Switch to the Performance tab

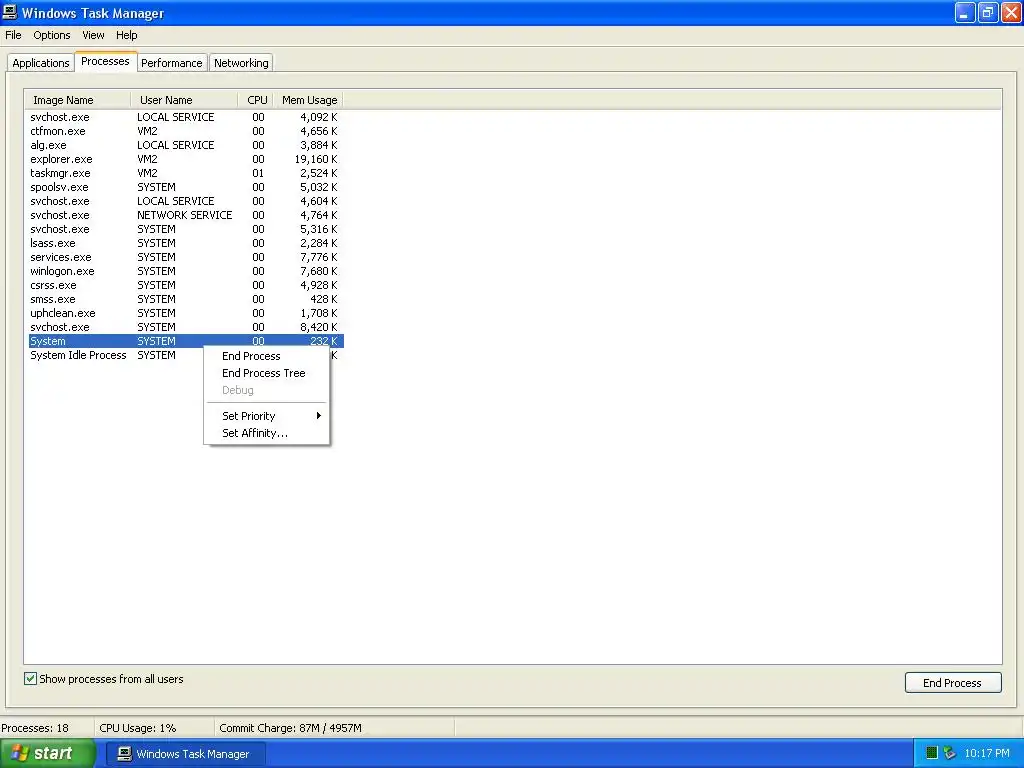click(172, 63)
